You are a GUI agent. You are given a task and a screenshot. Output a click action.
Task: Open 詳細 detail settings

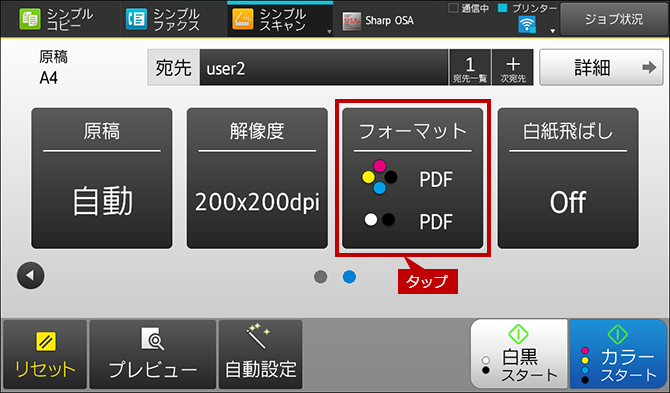click(601, 67)
